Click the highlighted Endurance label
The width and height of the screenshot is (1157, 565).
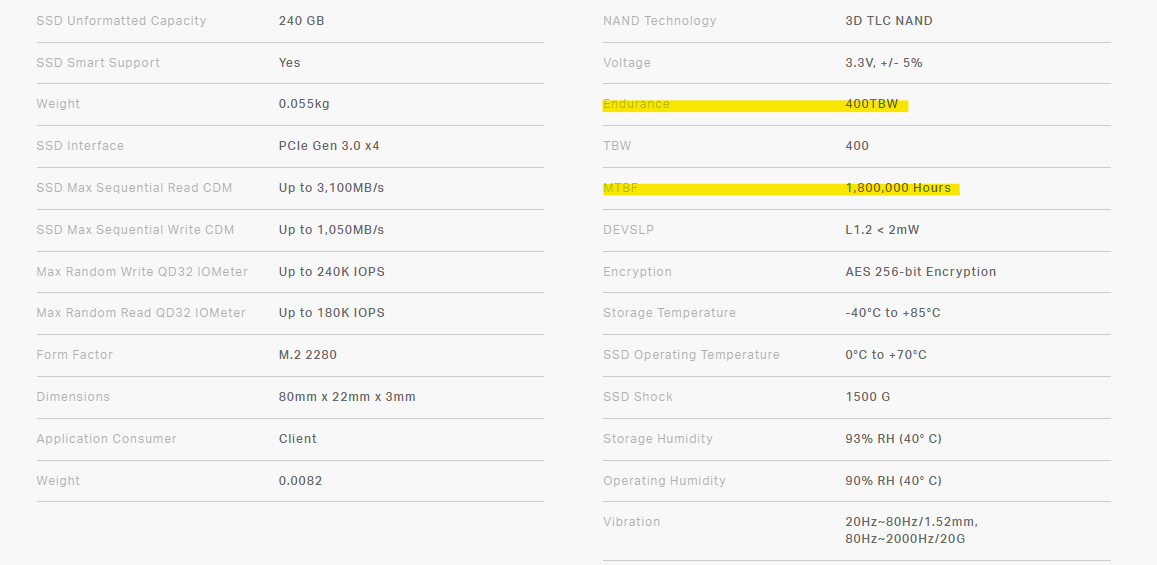[x=636, y=104]
